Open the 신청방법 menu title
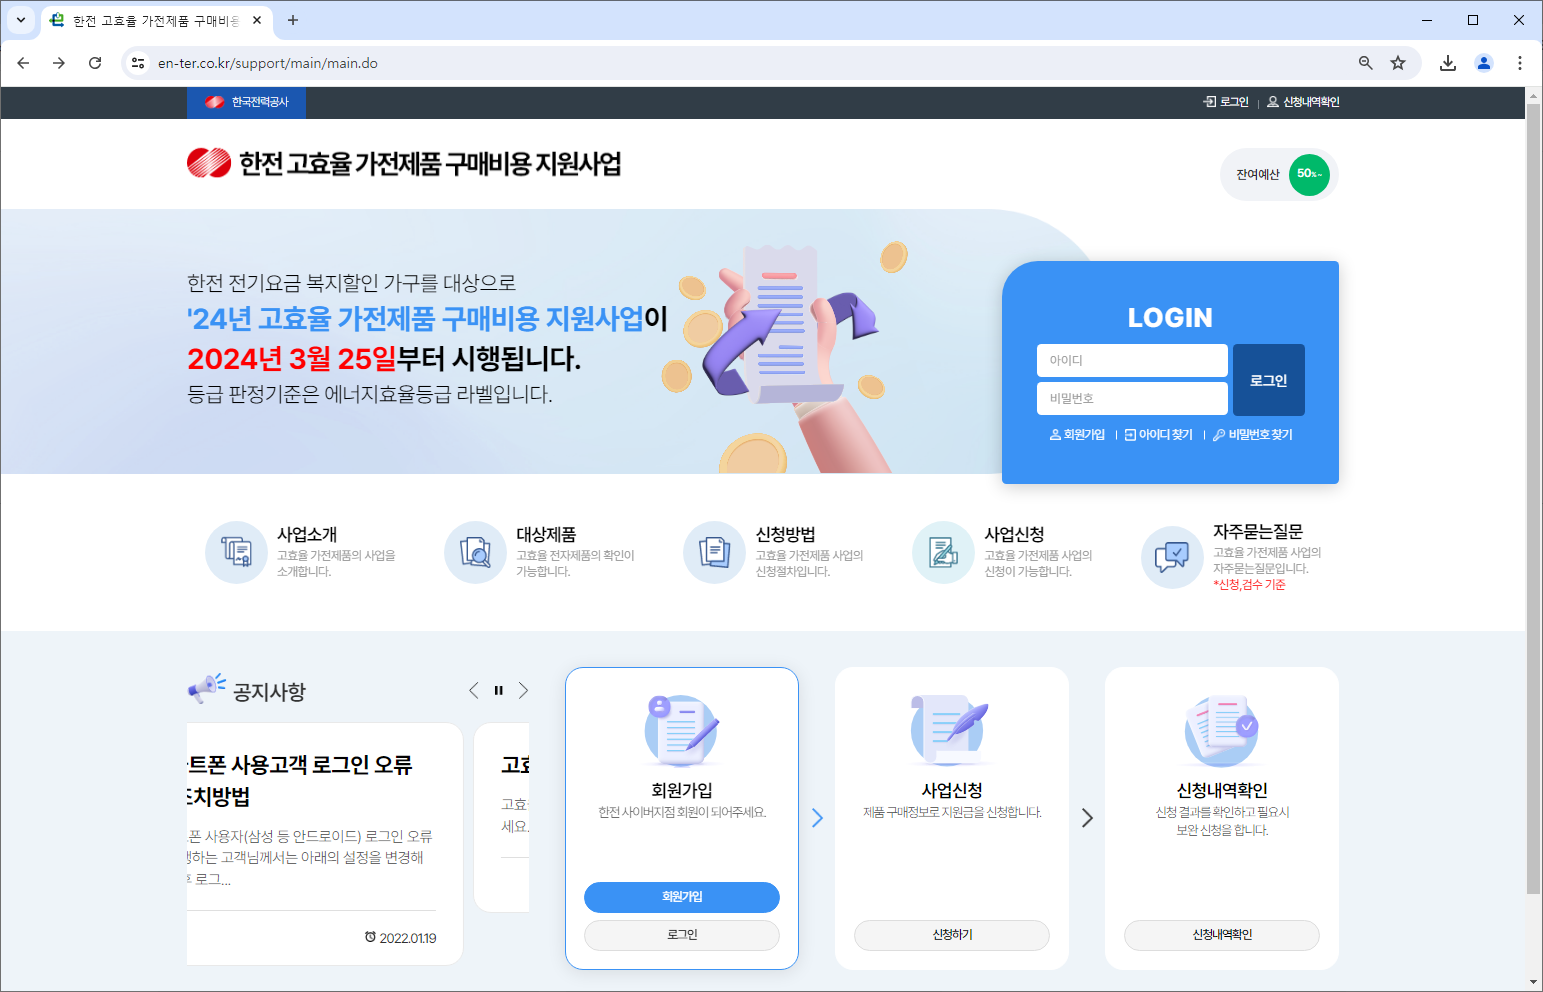Image resolution: width=1543 pixels, height=992 pixels. tap(785, 535)
